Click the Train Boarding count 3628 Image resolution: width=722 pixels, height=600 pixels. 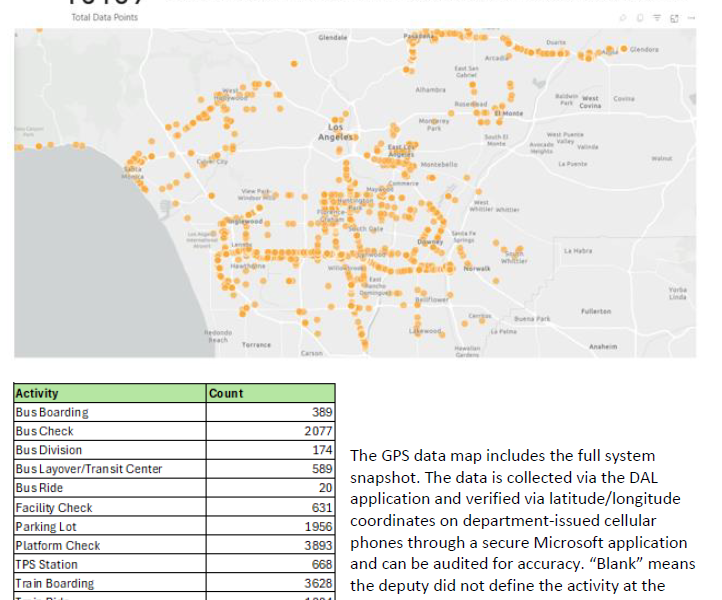[x=317, y=584]
